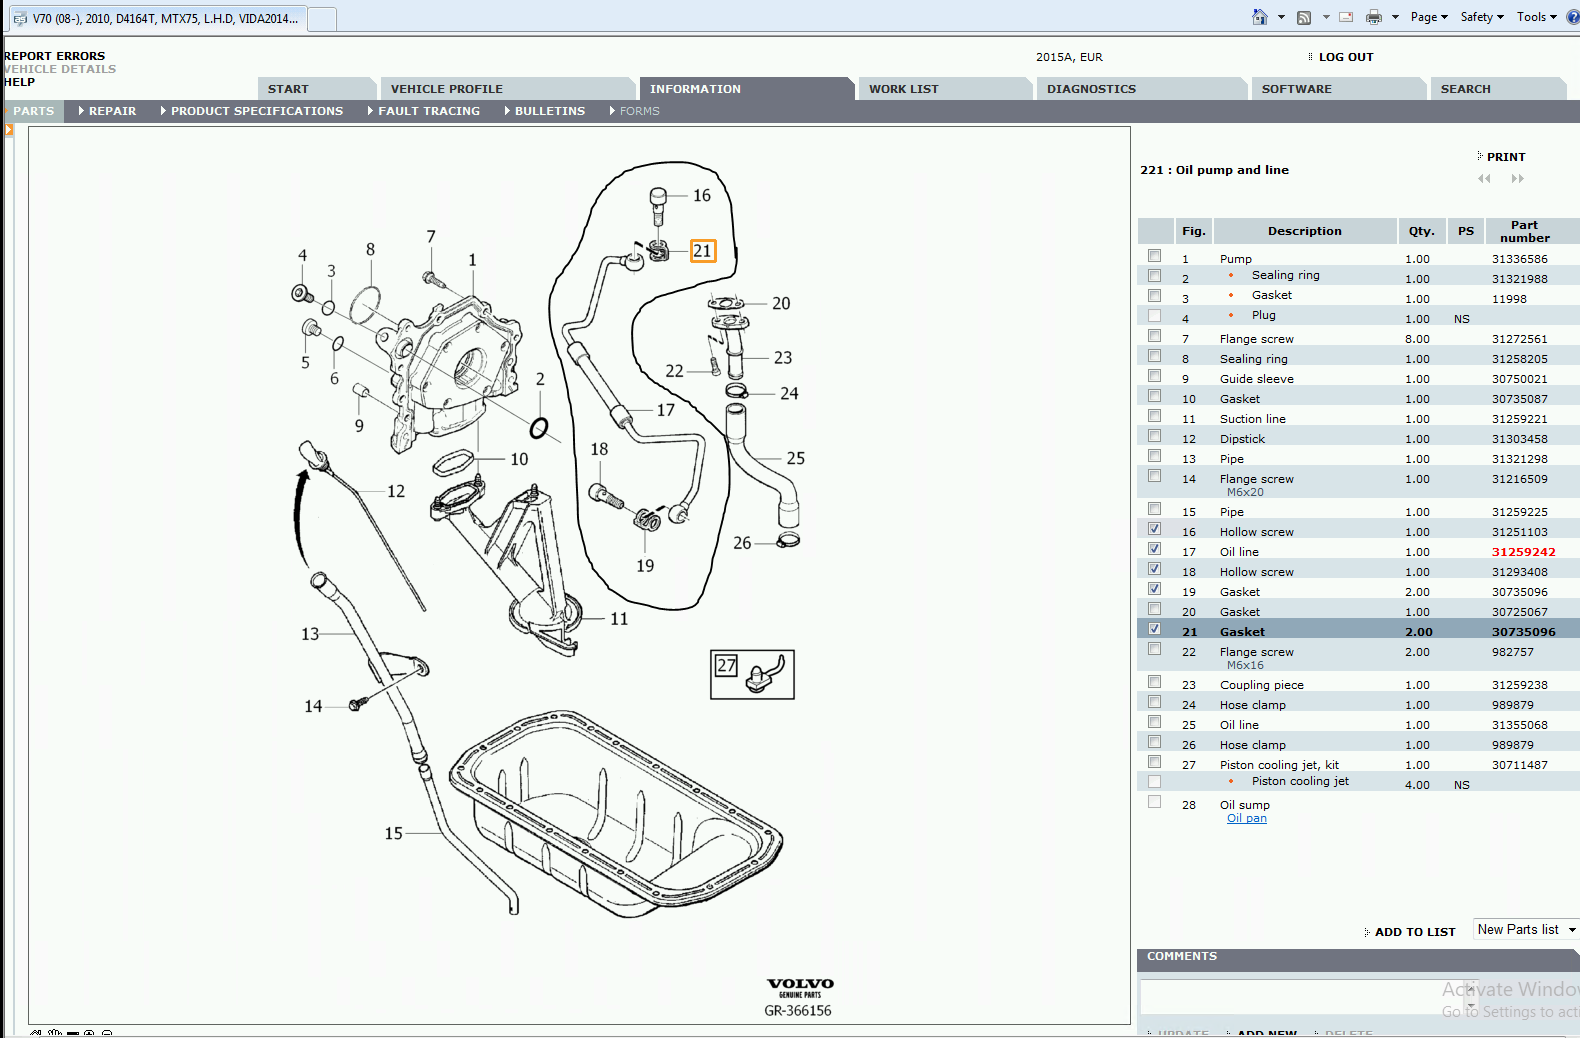Viewport: 1580px width, 1038px height.
Task: Check the box for Fig 1 Pump
Action: (1155, 256)
